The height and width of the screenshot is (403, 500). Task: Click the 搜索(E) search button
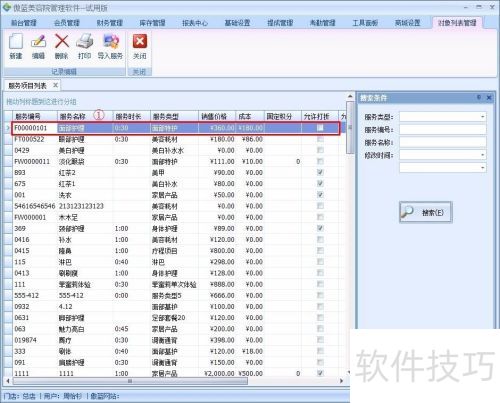tap(426, 212)
